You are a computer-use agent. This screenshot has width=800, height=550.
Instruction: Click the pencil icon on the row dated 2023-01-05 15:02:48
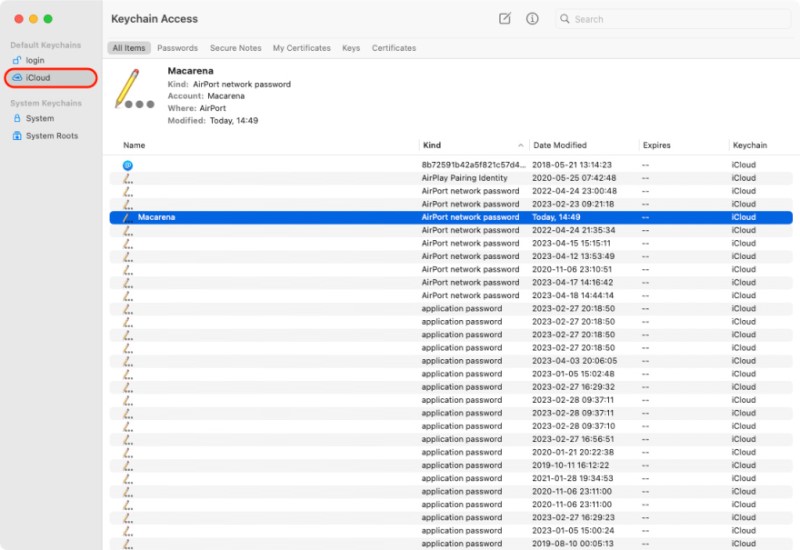pos(128,374)
